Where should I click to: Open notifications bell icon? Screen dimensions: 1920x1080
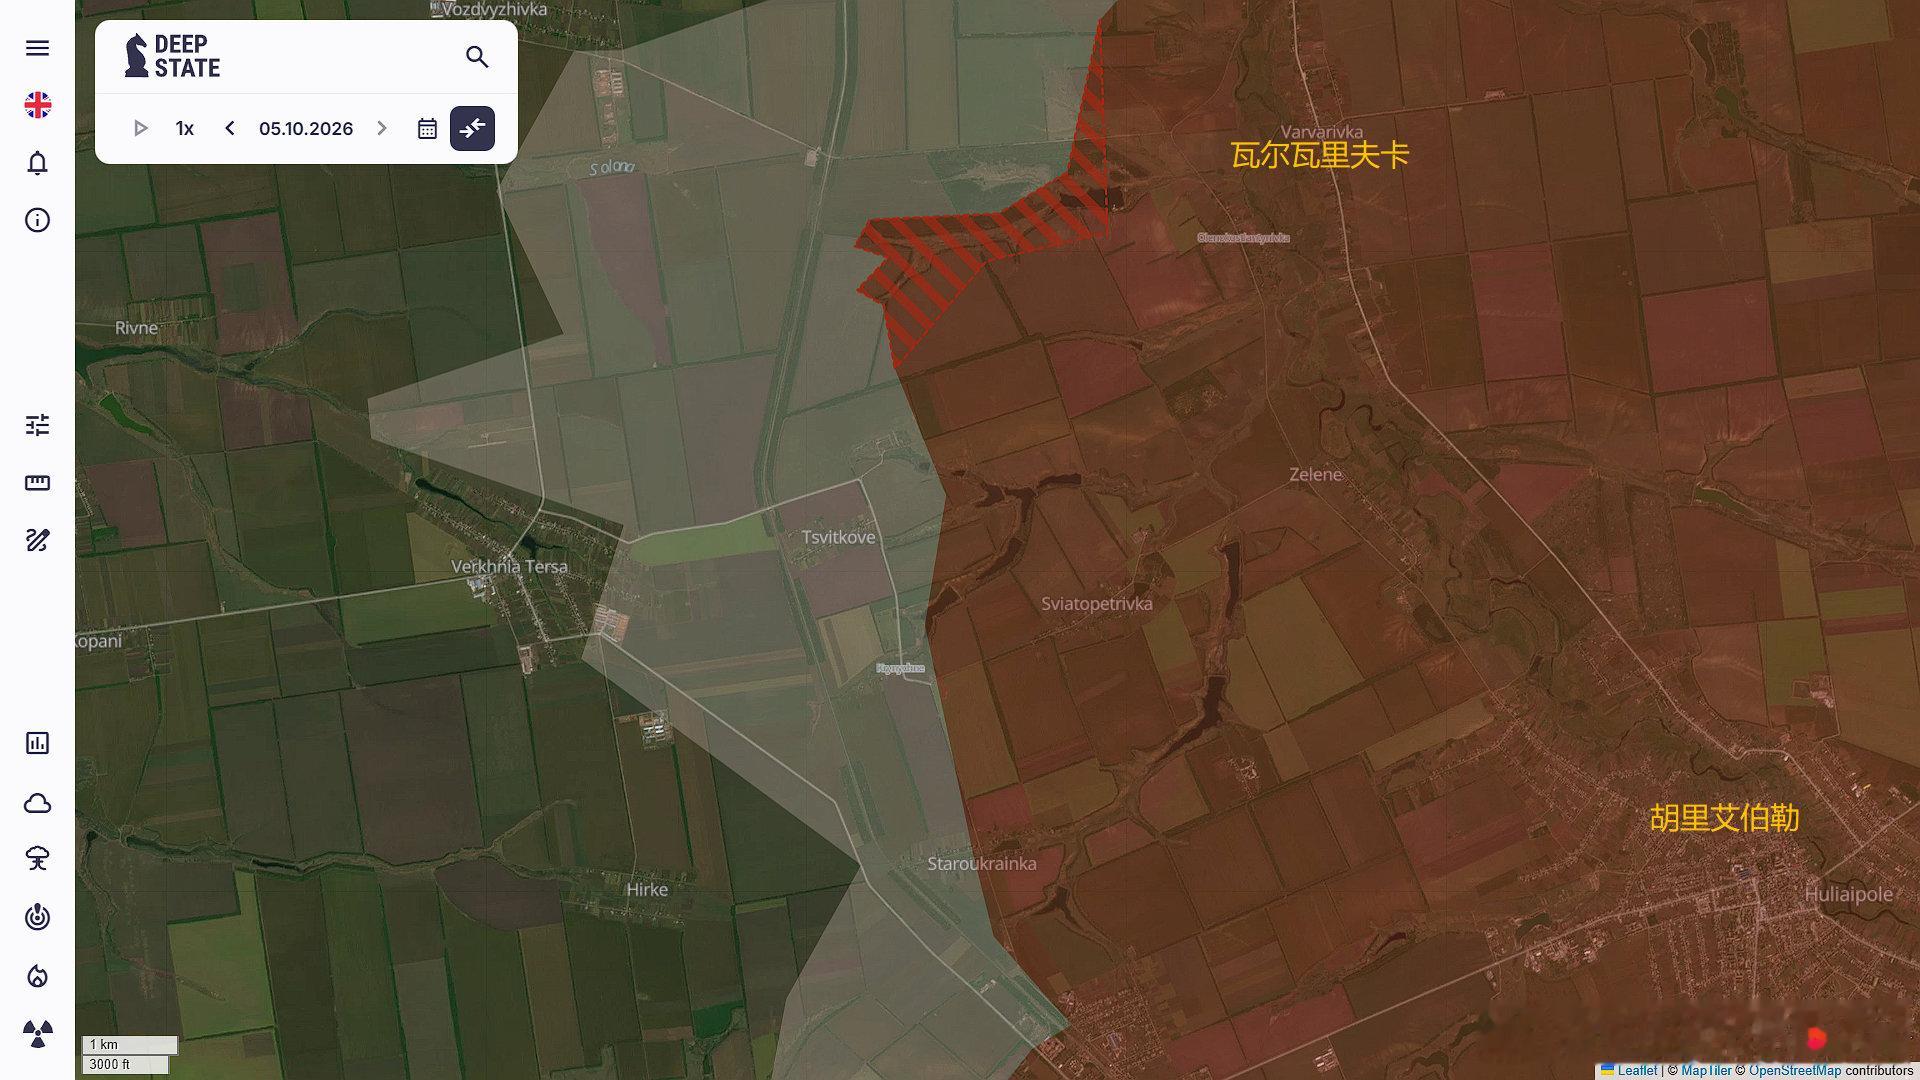pos(37,163)
